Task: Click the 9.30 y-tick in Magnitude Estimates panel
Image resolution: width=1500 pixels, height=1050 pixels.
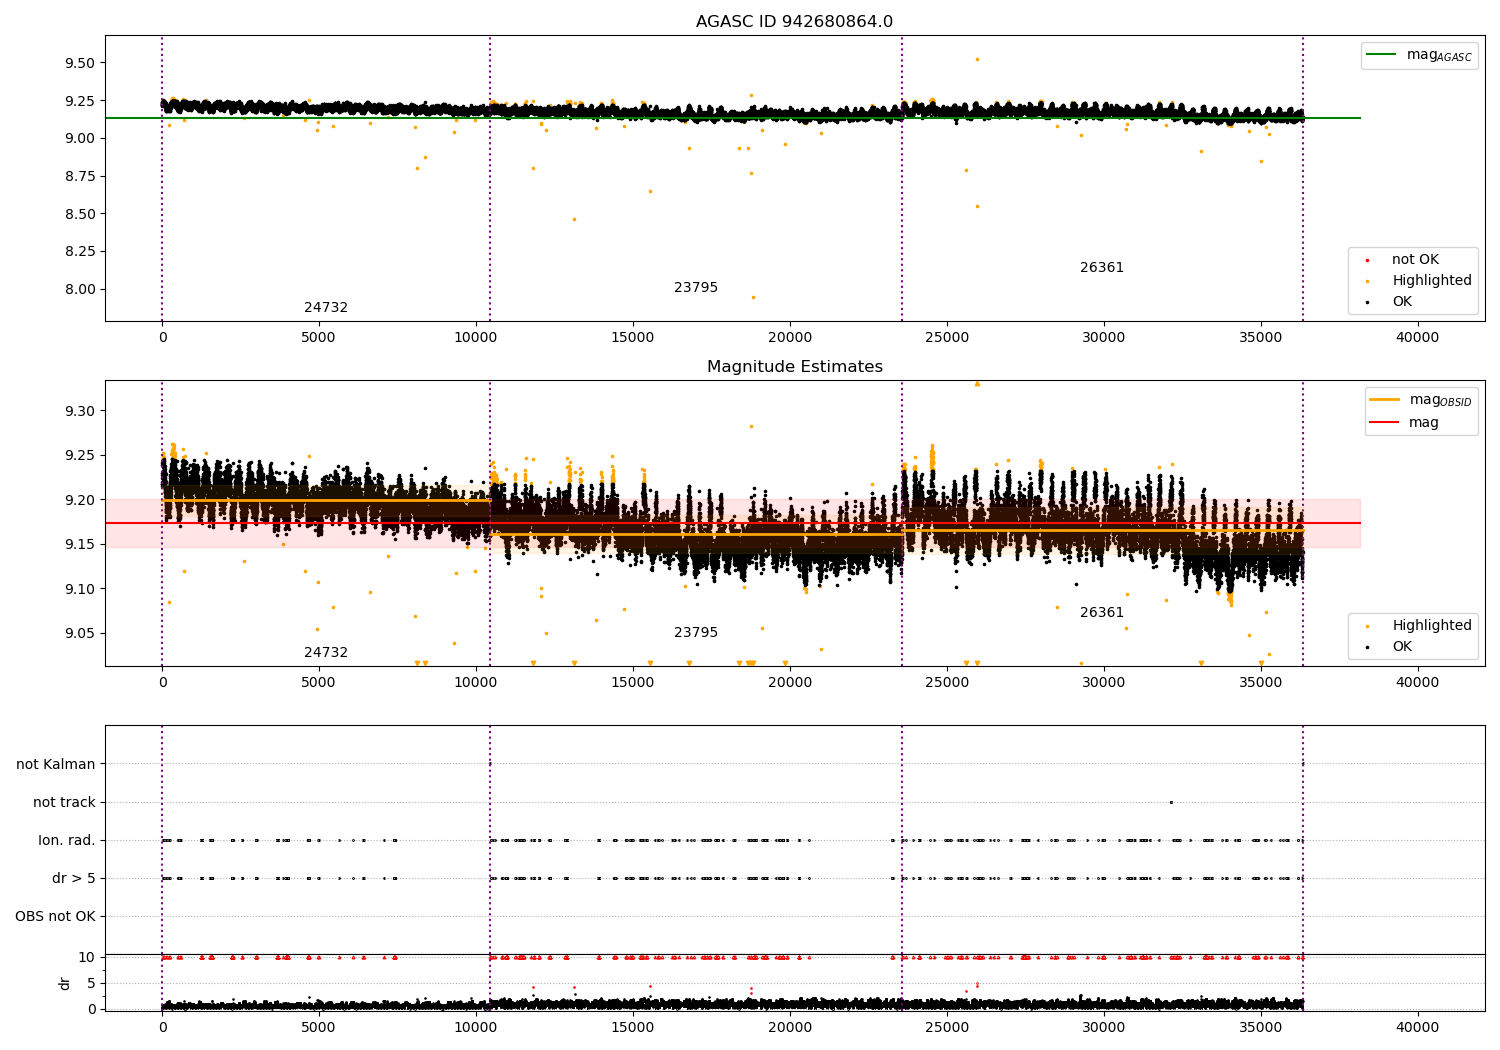Action: [79, 411]
